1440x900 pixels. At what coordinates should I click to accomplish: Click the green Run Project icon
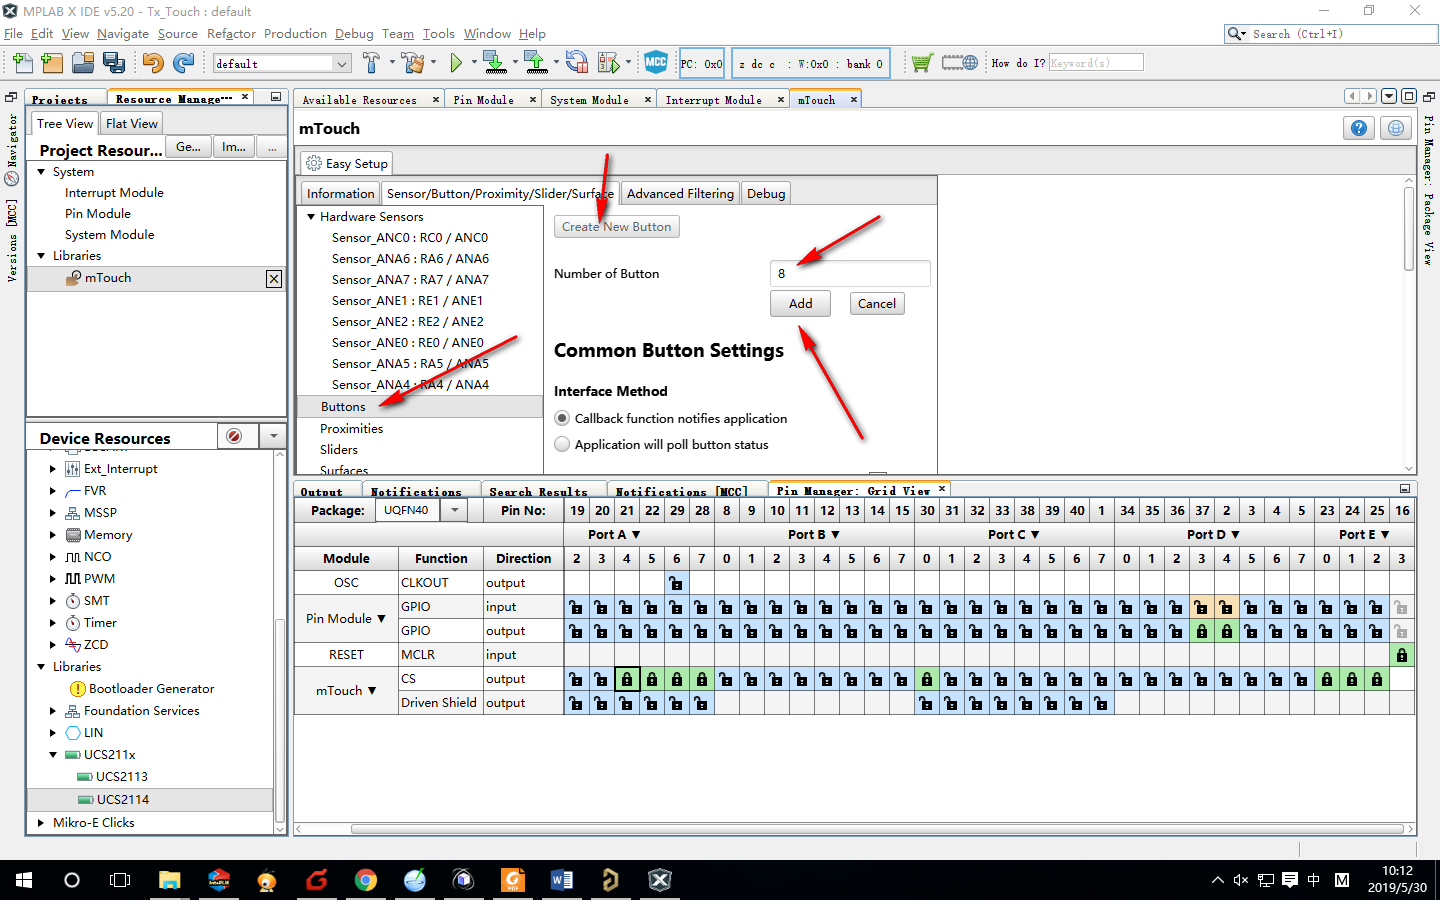[456, 63]
